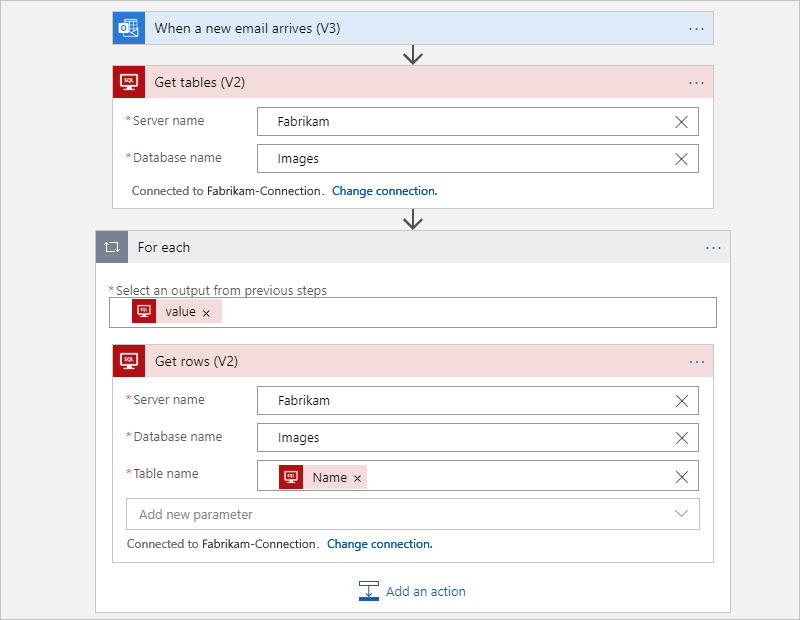
Task: Clear the Server name field in Get tables
Action: pyautogui.click(x=681, y=121)
